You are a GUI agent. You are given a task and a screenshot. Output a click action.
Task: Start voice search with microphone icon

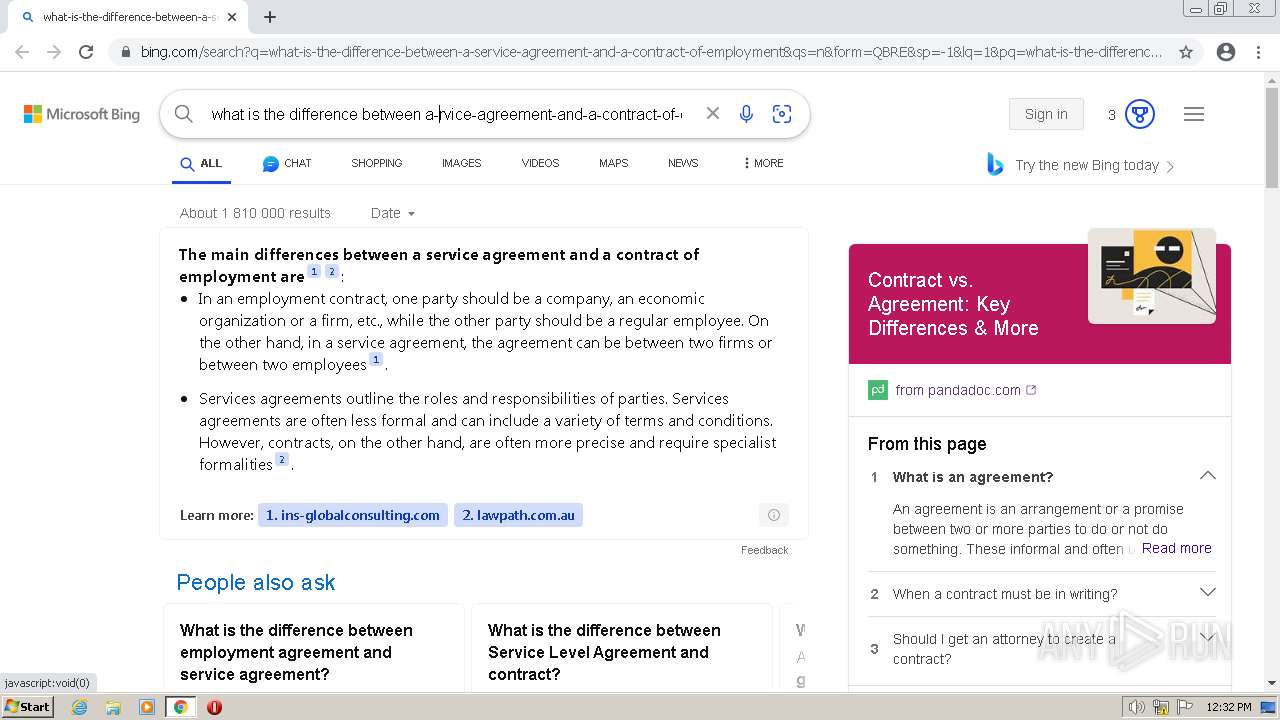pos(746,114)
